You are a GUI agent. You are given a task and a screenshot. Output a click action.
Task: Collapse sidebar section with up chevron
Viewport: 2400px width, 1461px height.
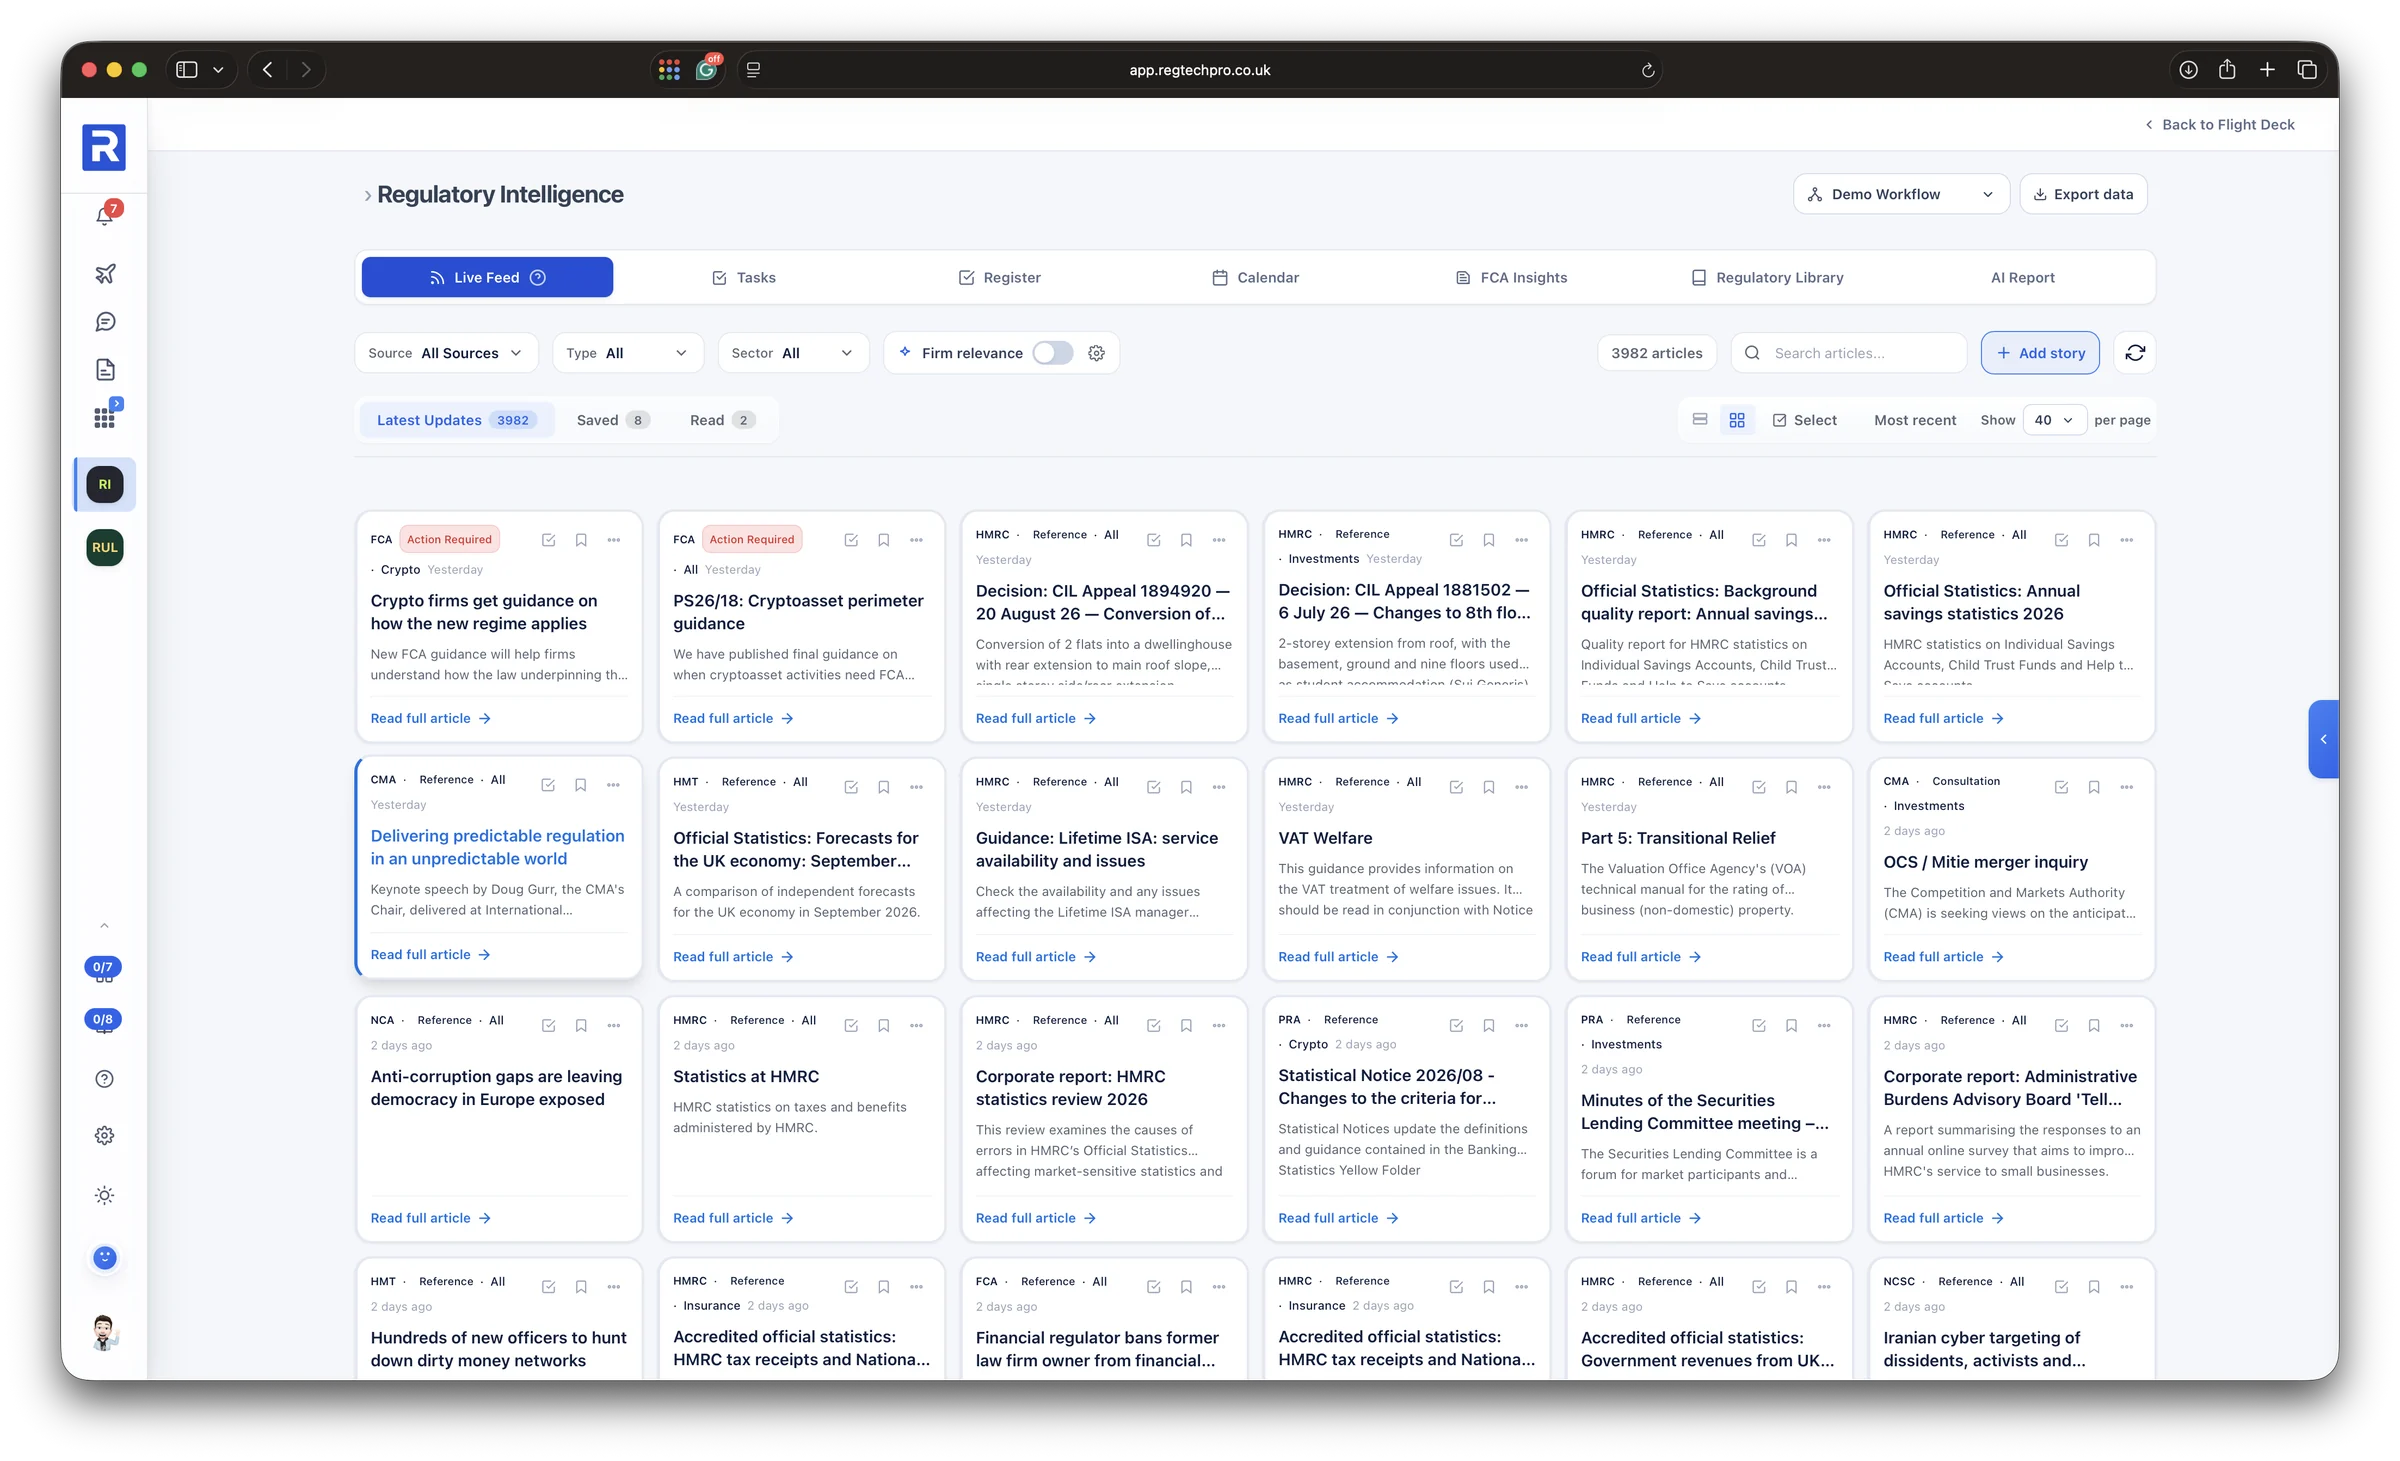click(104, 926)
